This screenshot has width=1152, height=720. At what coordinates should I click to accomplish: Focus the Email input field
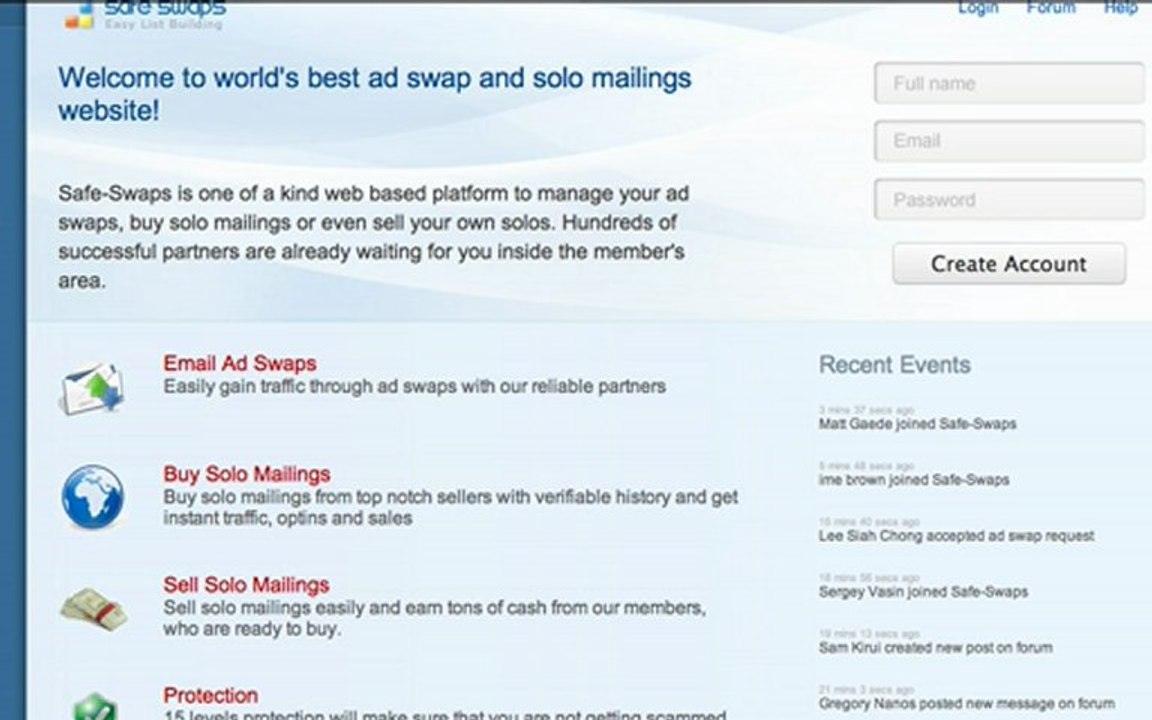1009,141
